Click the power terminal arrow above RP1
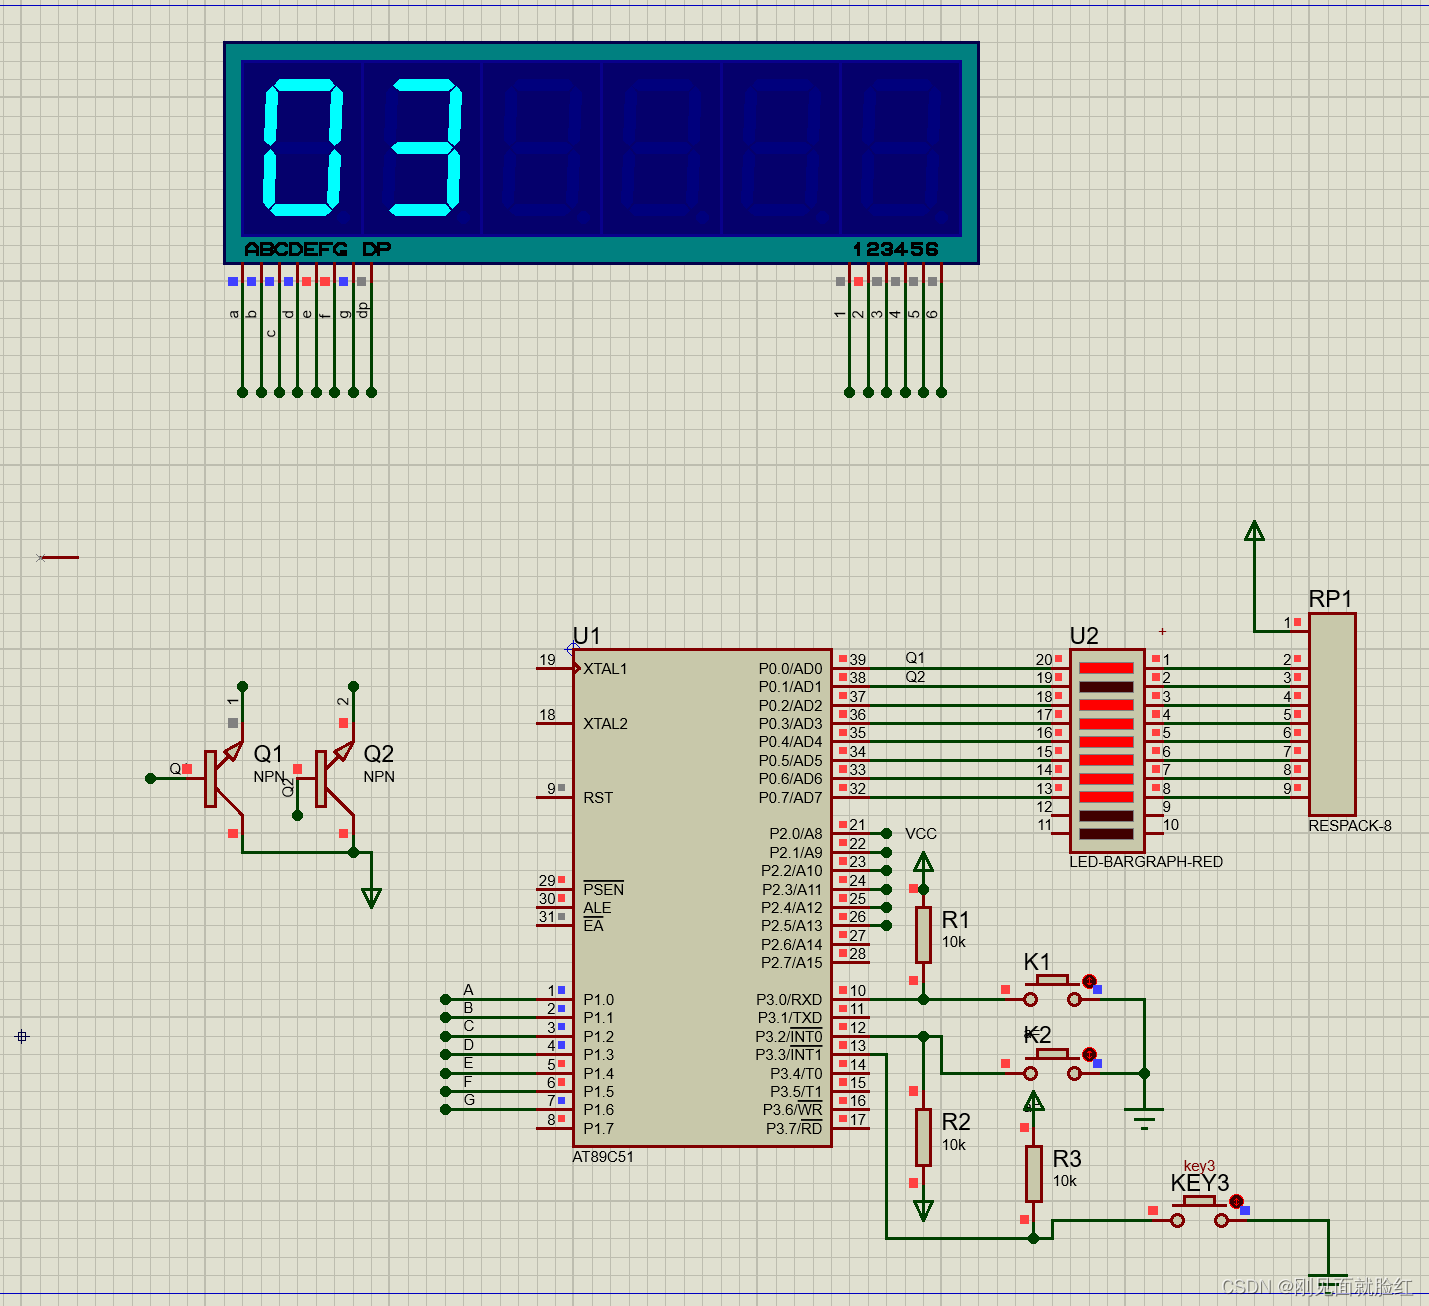Screen dimensions: 1429x1306 point(1254,531)
